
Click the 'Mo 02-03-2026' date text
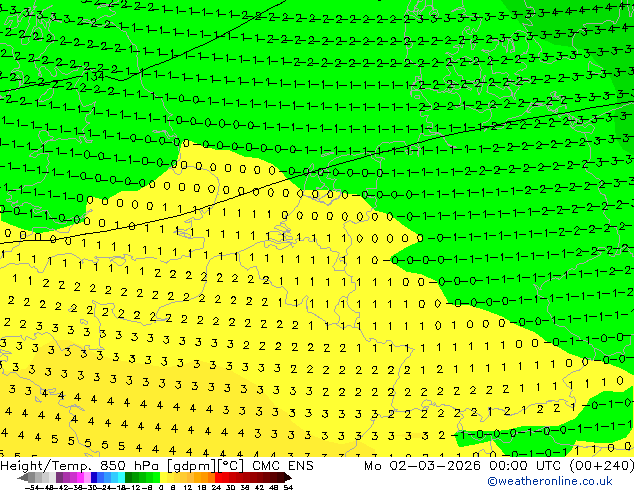422,466
